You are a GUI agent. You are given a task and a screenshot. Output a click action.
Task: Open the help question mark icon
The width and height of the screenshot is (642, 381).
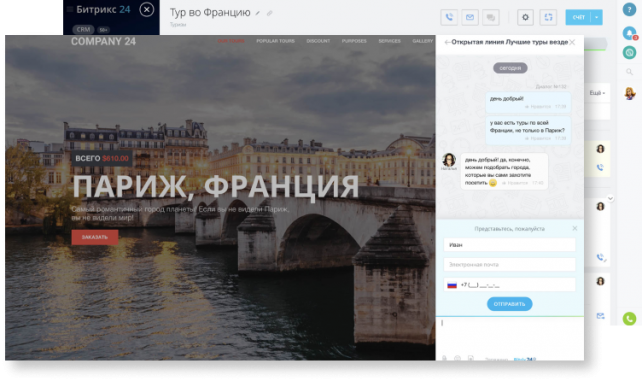coord(629,9)
